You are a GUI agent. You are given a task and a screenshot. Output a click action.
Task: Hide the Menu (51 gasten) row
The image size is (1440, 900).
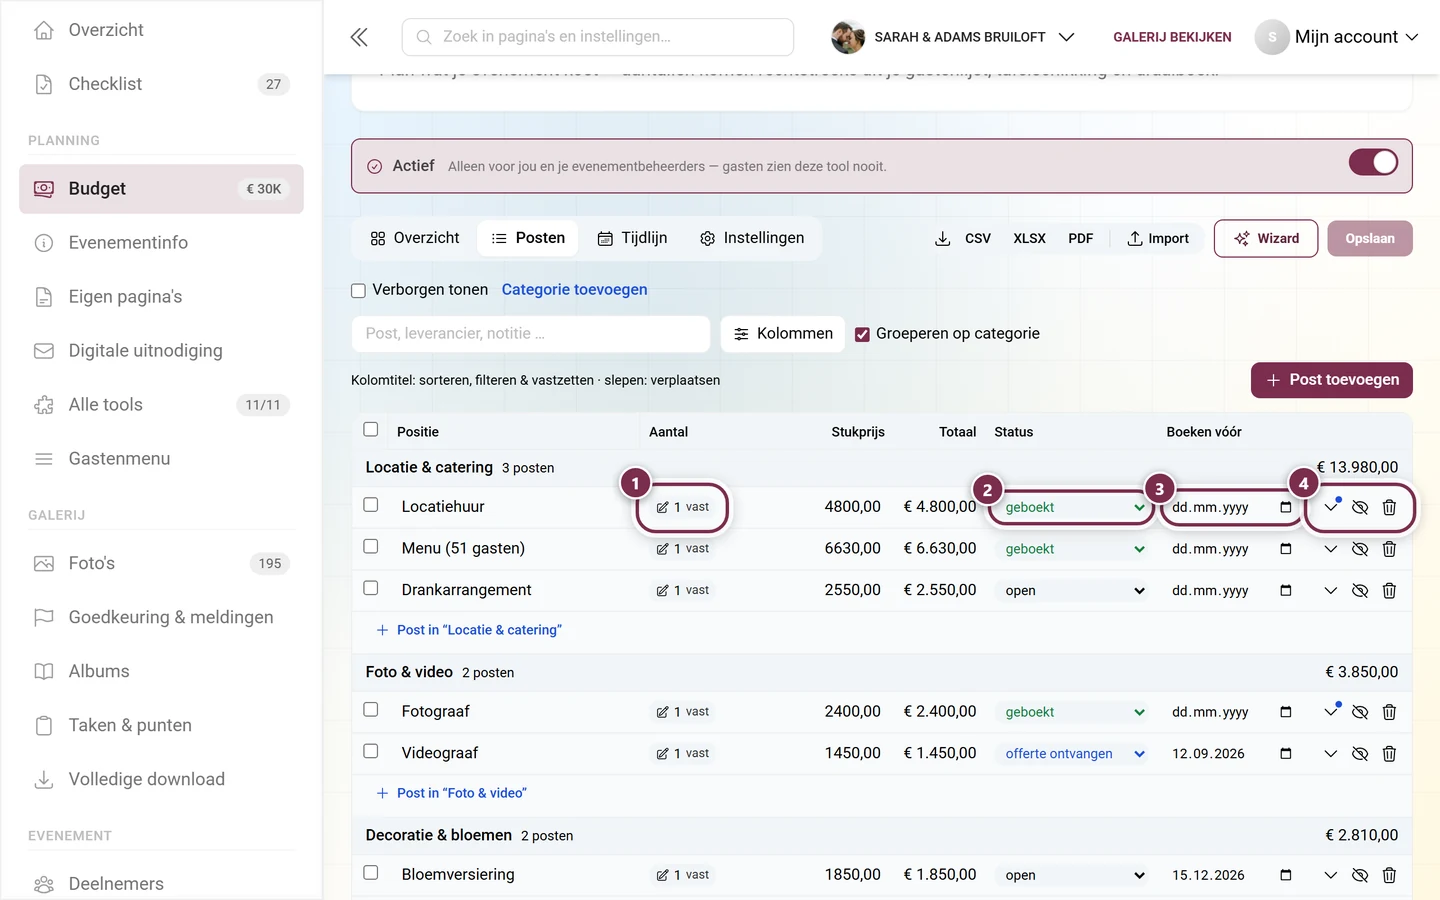(1360, 549)
